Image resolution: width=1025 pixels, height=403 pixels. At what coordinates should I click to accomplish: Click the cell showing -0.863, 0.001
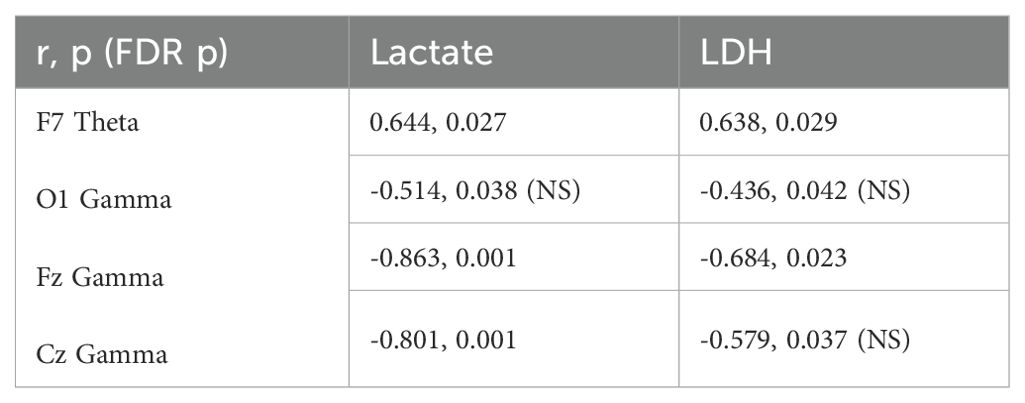(443, 259)
